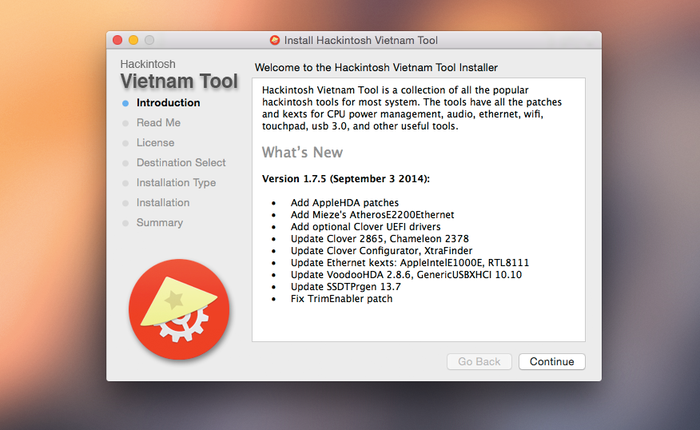Select the Introduction step in sidebar
Image resolution: width=700 pixels, height=430 pixels.
pyautogui.click(x=168, y=103)
